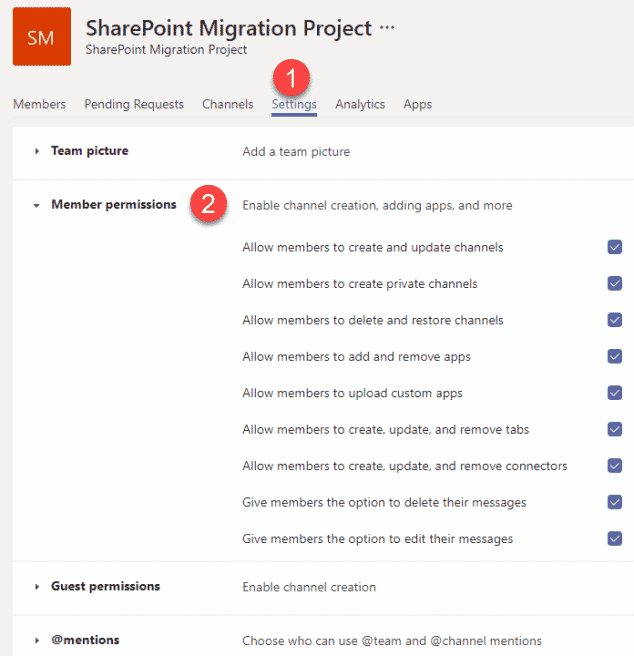Uncheck create, update, and remove tabs permission
Viewport: 634px width, 656px height.
[x=614, y=429]
